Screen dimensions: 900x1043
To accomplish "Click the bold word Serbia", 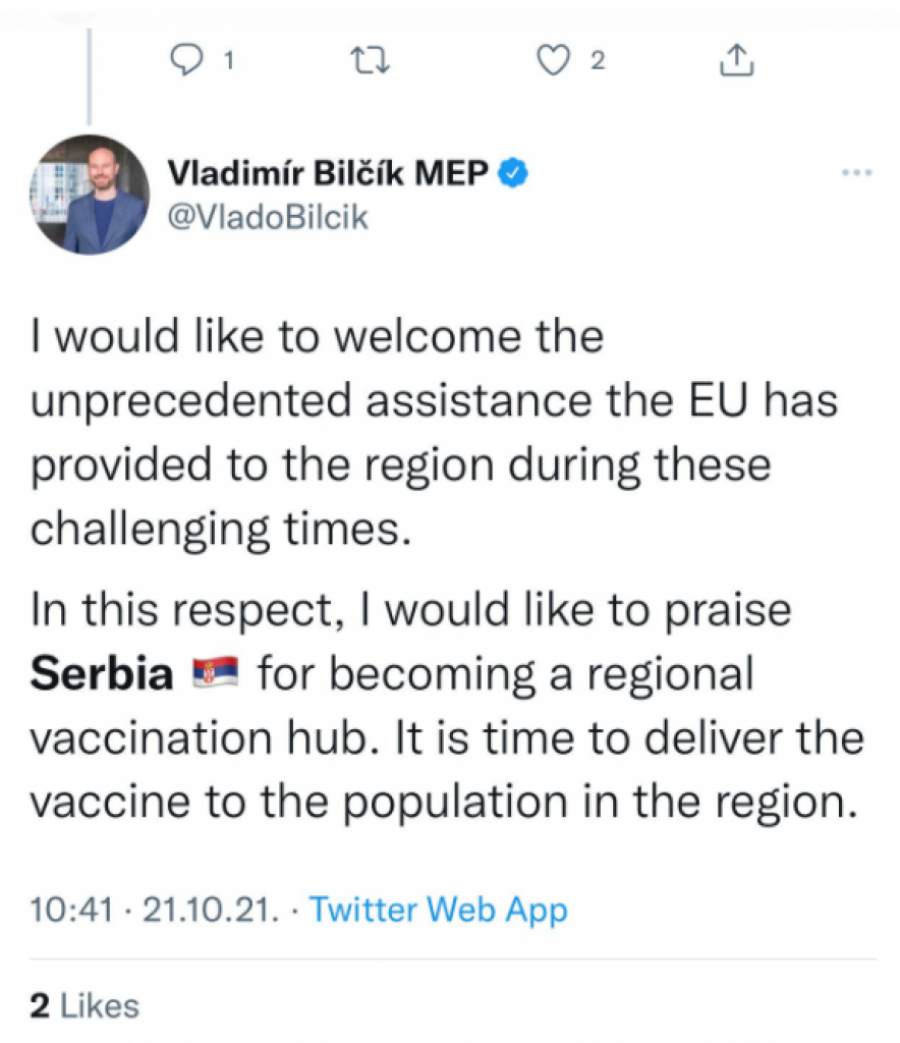I will click(x=102, y=675).
